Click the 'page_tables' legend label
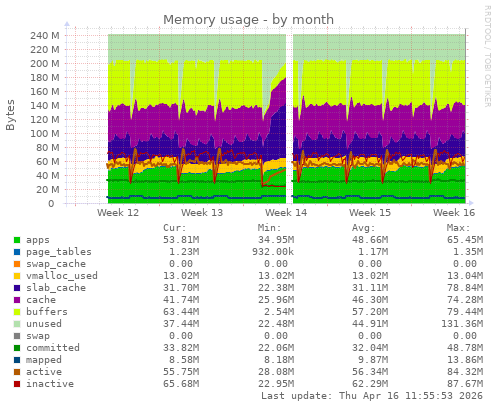Screen dimensions: 497x408 (x=59, y=252)
